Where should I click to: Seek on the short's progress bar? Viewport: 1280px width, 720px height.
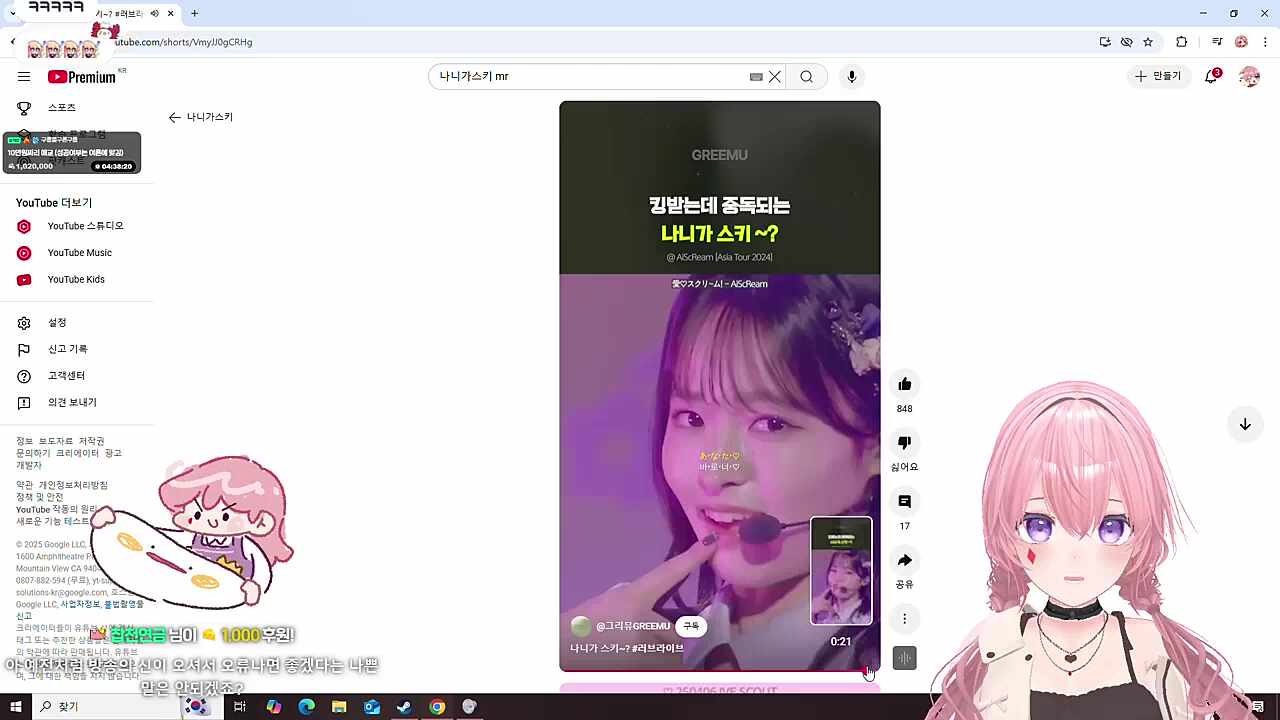click(719, 670)
